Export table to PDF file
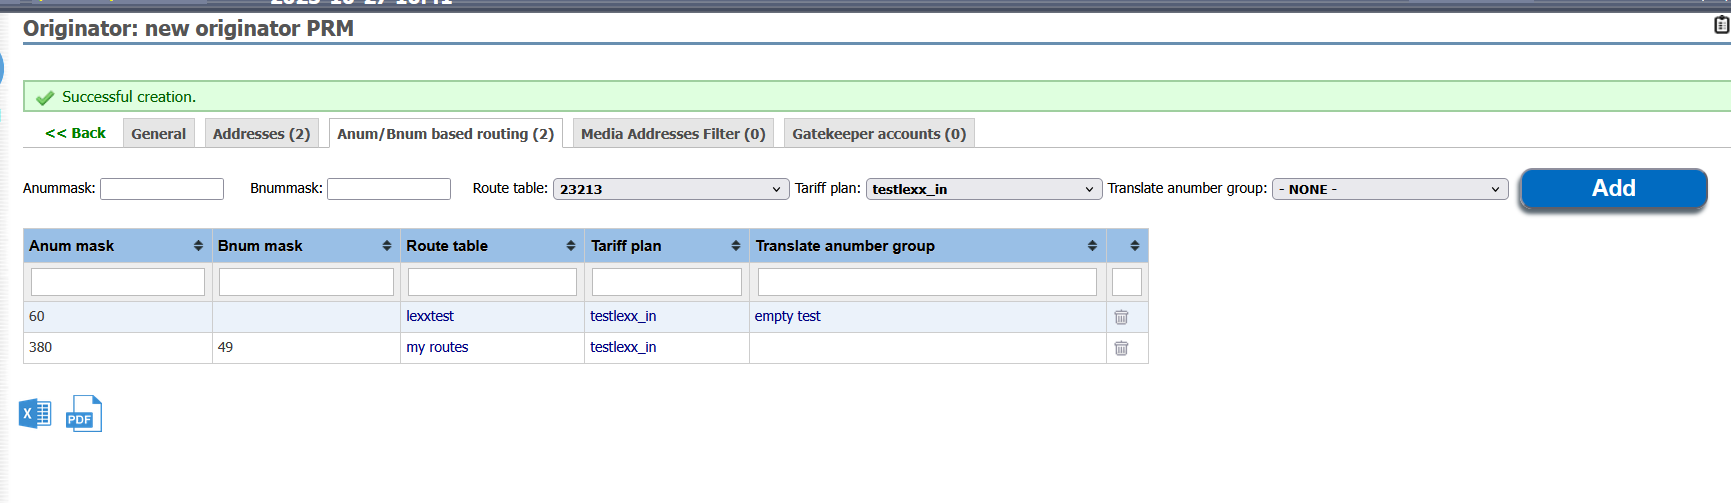The height and width of the screenshot is (503, 1731). [x=84, y=413]
